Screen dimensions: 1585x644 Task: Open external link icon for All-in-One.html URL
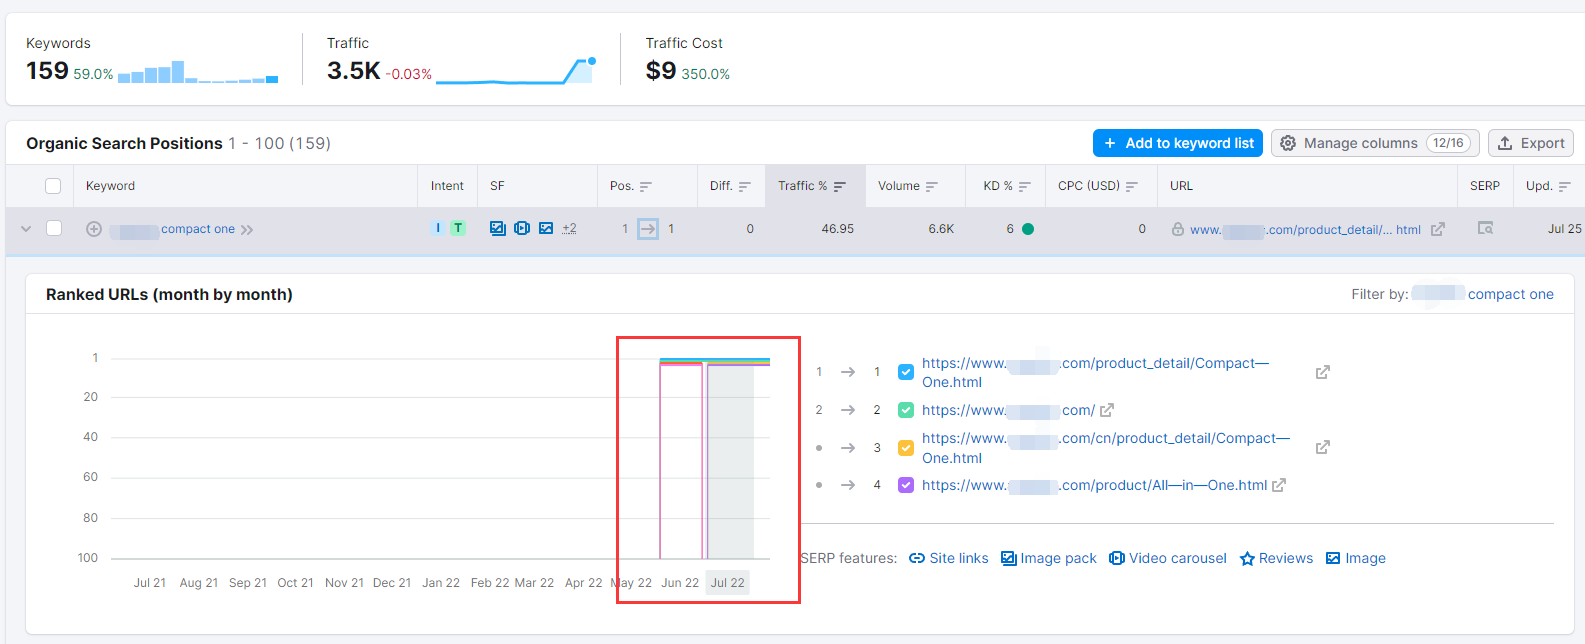coord(1278,486)
